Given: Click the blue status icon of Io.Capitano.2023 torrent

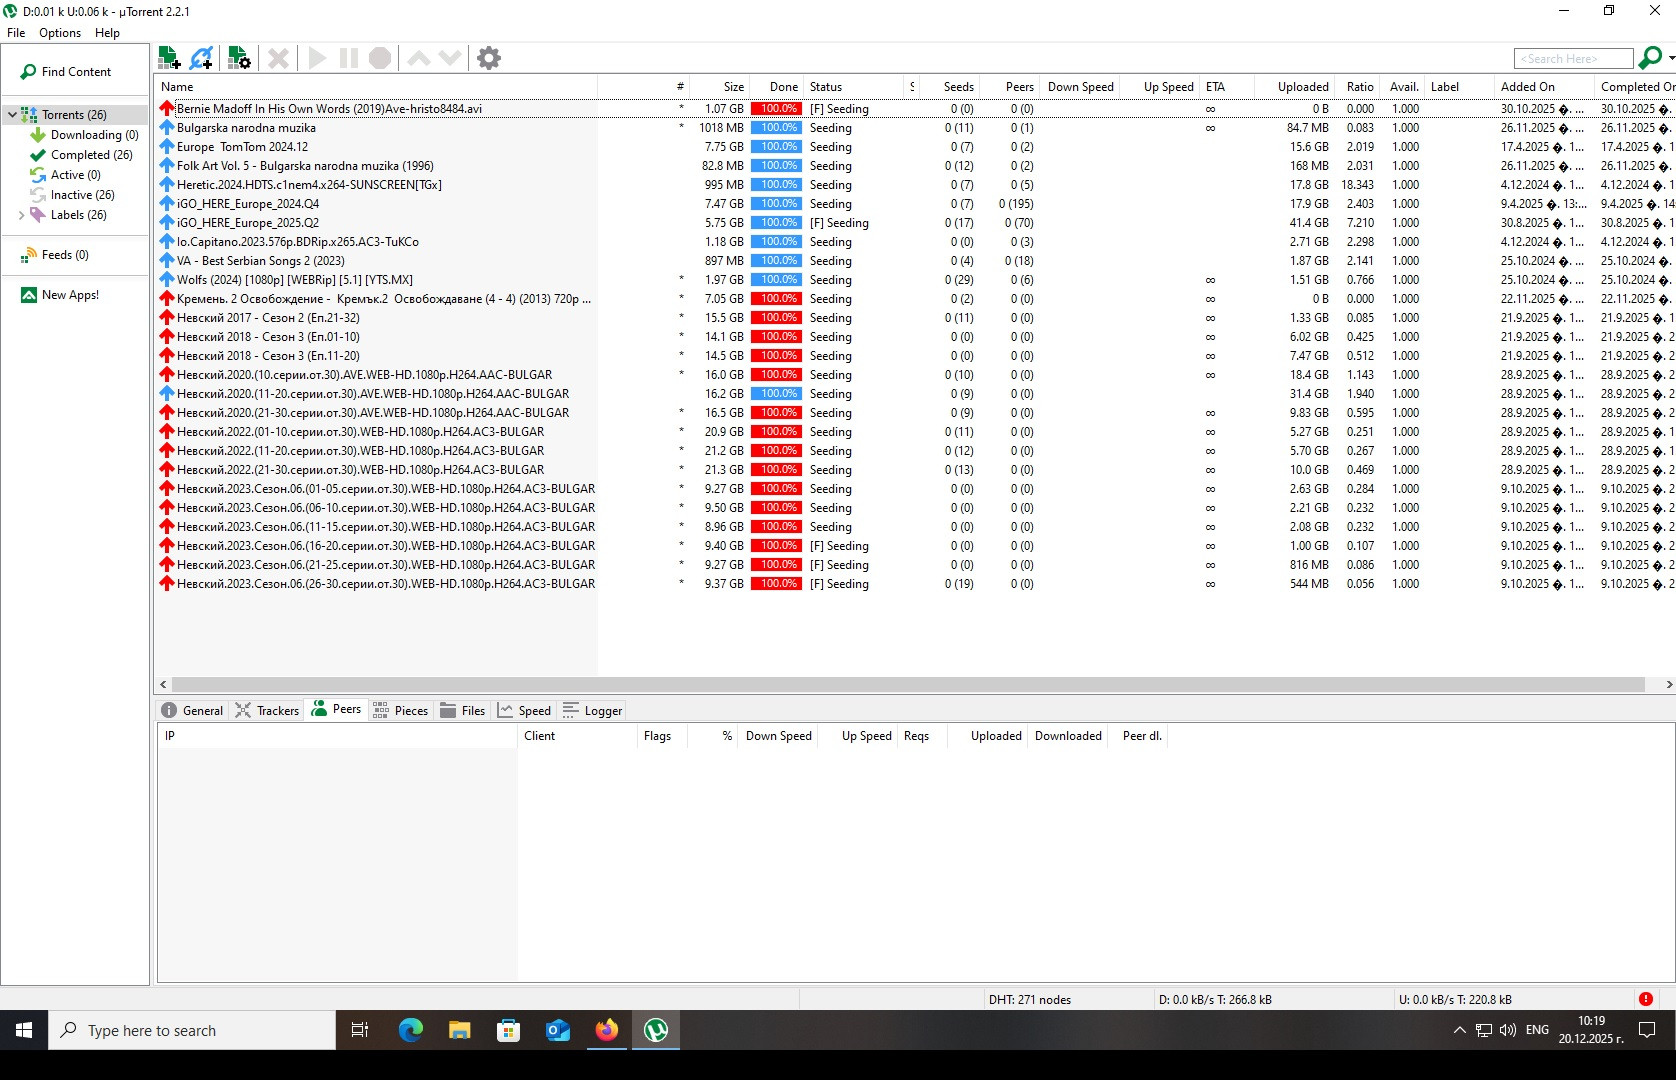Looking at the screenshot, I should [x=167, y=242].
